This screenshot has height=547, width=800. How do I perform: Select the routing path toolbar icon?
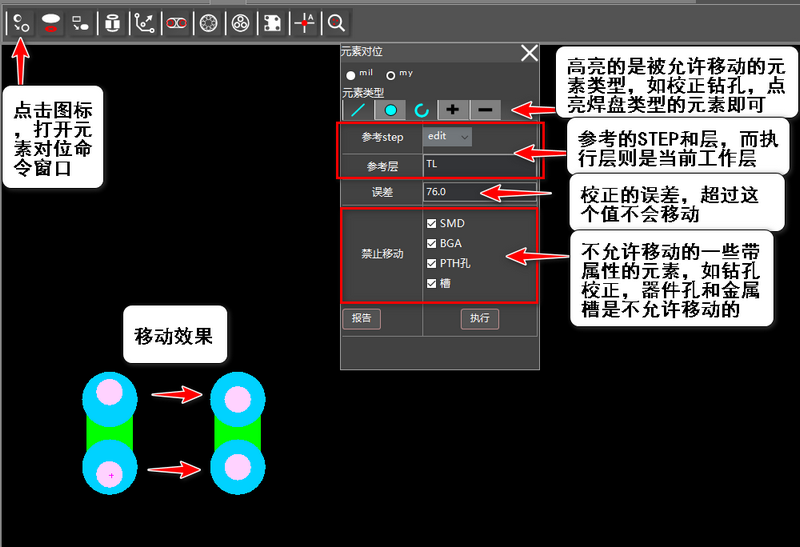tap(145, 22)
